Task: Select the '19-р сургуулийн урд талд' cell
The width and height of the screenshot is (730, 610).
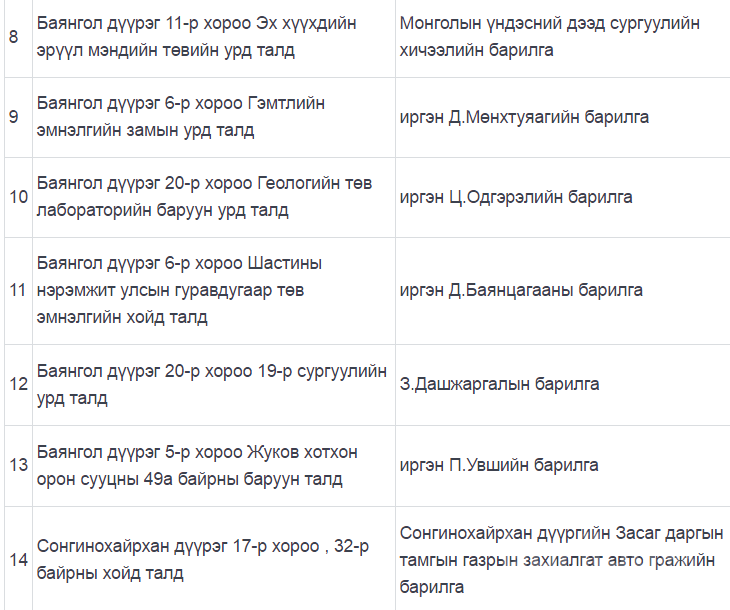Action: tap(212, 384)
